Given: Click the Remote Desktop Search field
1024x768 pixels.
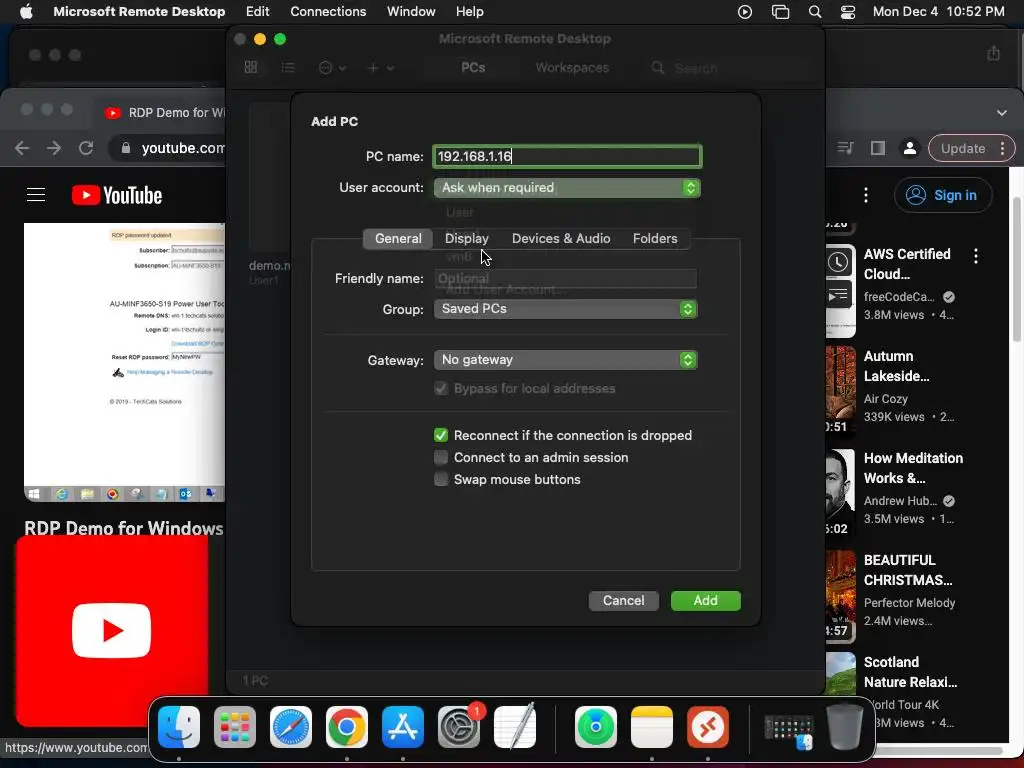Looking at the screenshot, I should click(728, 67).
